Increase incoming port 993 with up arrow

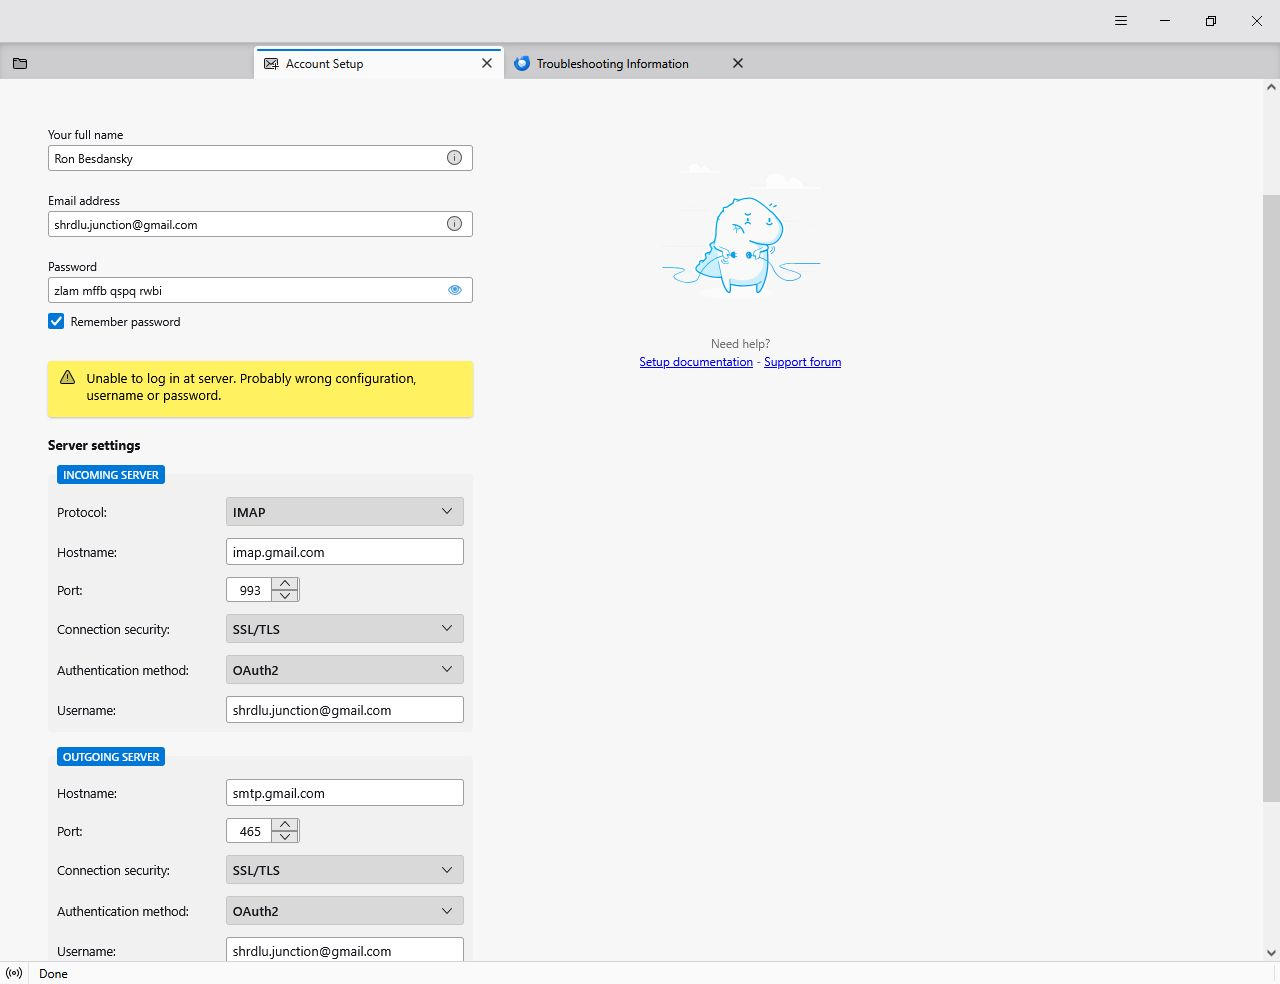[285, 584]
